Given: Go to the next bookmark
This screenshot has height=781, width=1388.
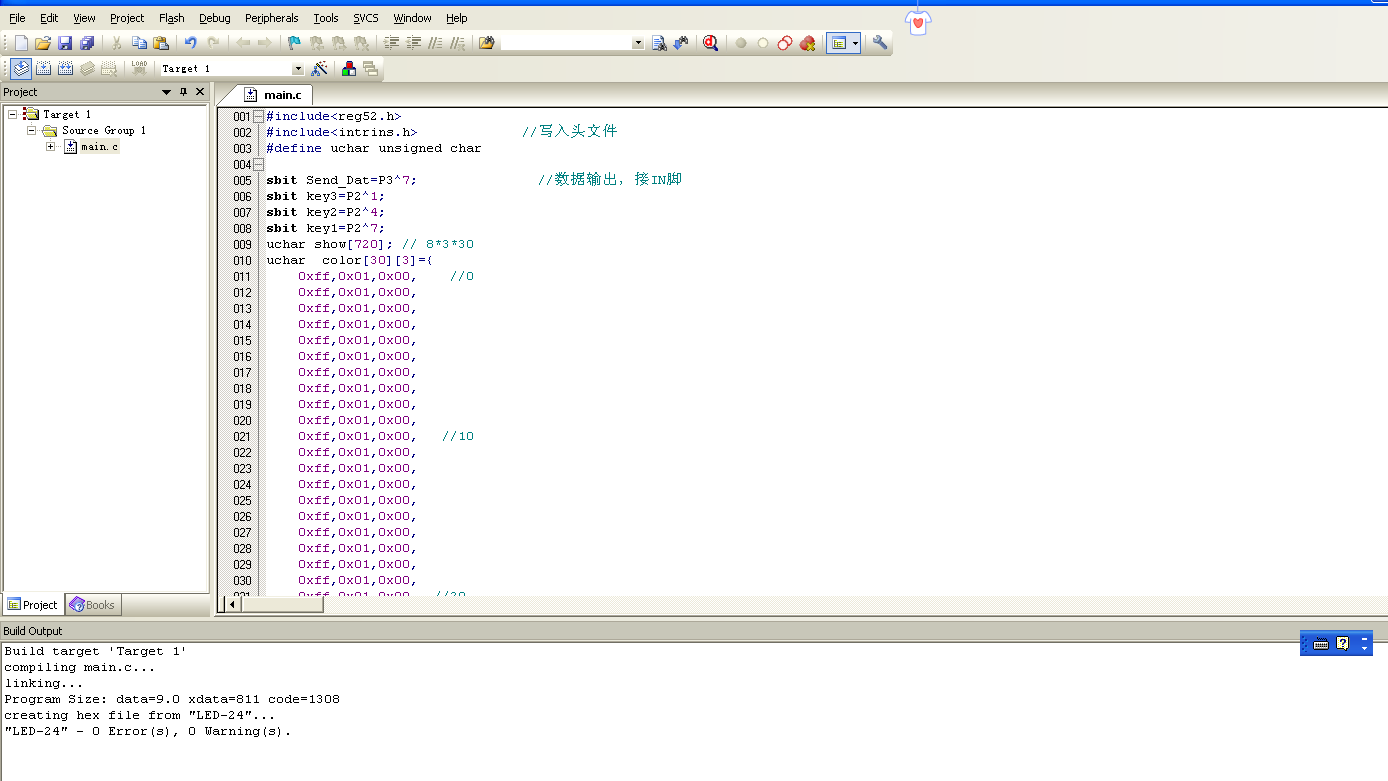Looking at the screenshot, I should [x=338, y=43].
